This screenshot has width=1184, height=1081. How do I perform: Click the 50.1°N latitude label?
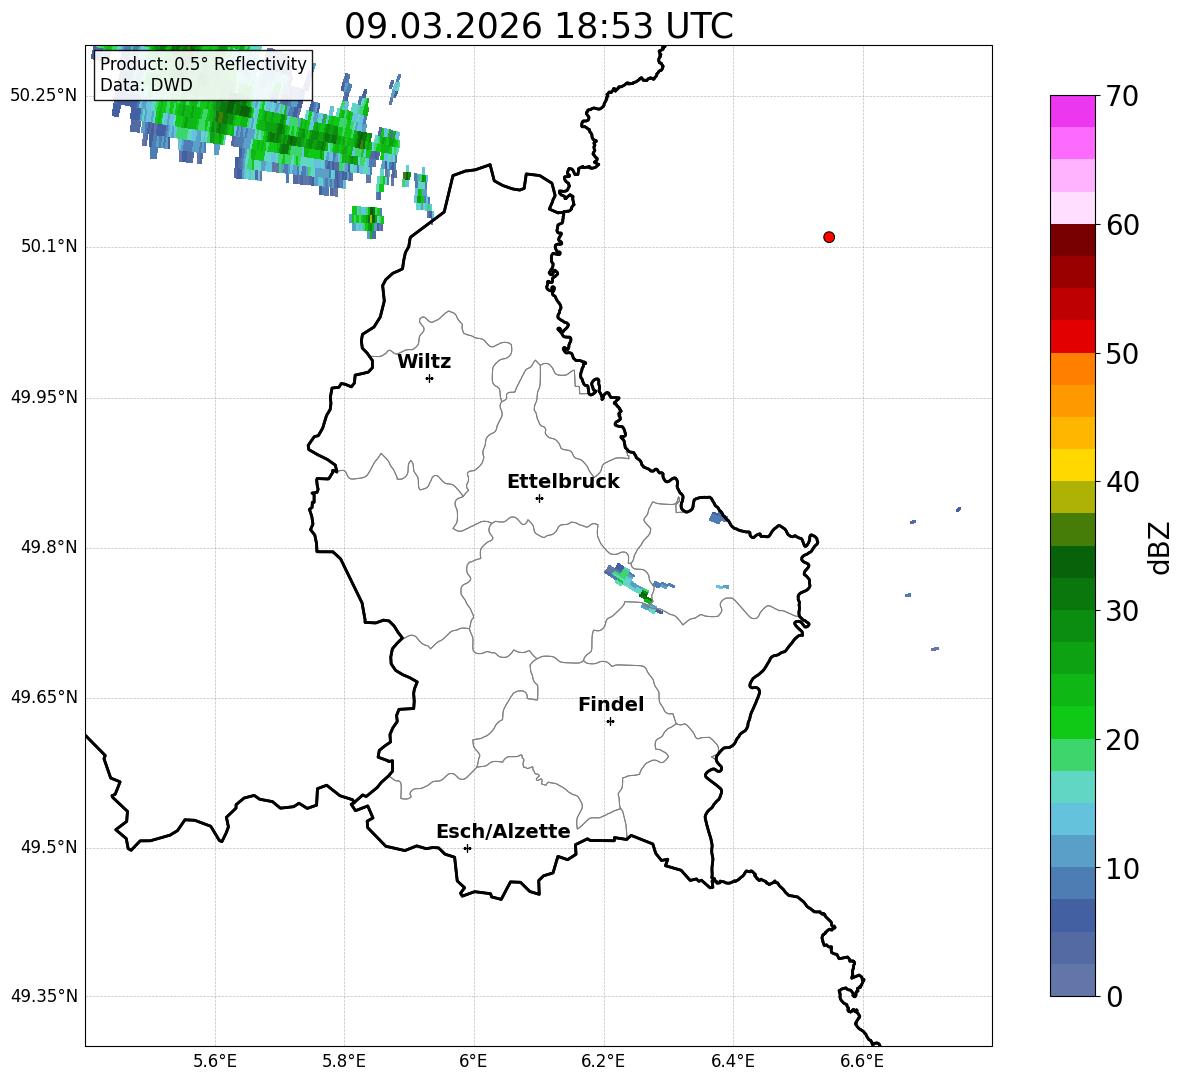pyautogui.click(x=48, y=246)
